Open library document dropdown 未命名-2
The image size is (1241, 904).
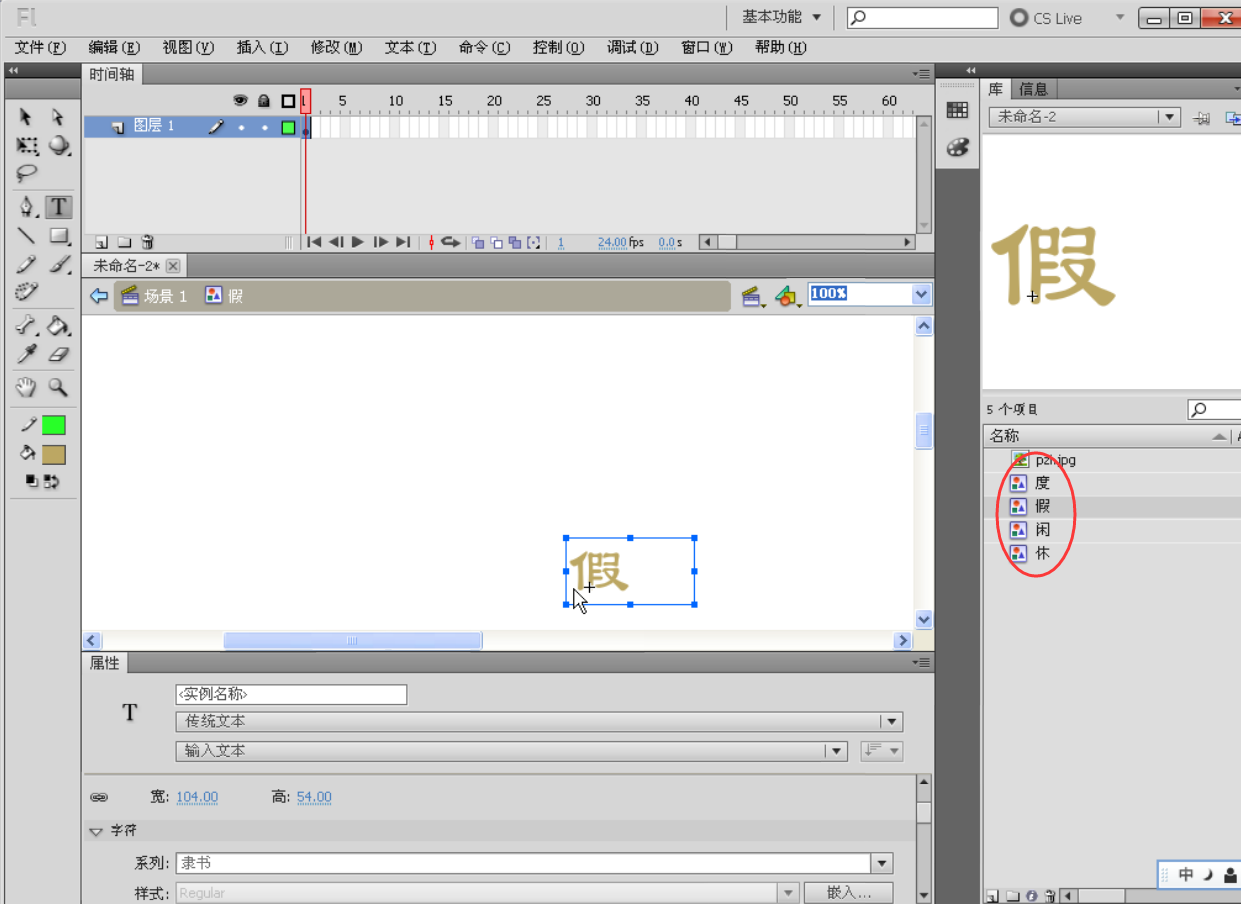[1085, 117]
